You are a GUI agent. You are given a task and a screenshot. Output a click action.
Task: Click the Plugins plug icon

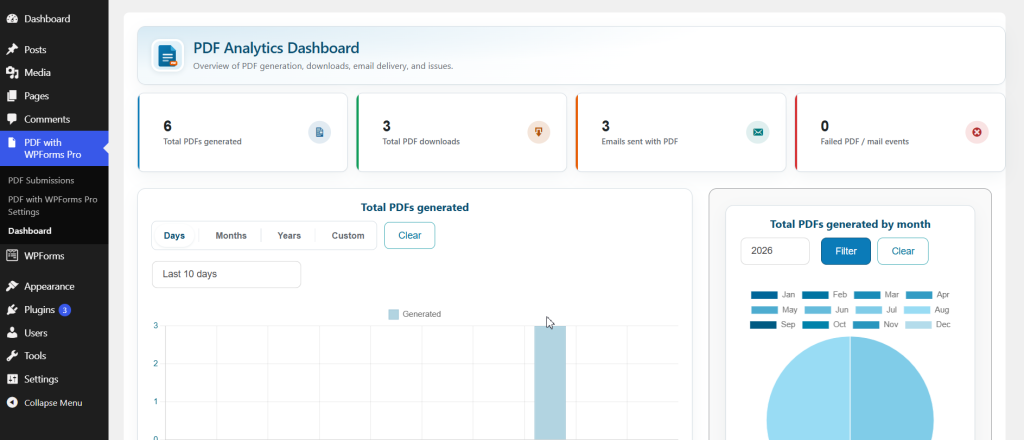point(12,310)
